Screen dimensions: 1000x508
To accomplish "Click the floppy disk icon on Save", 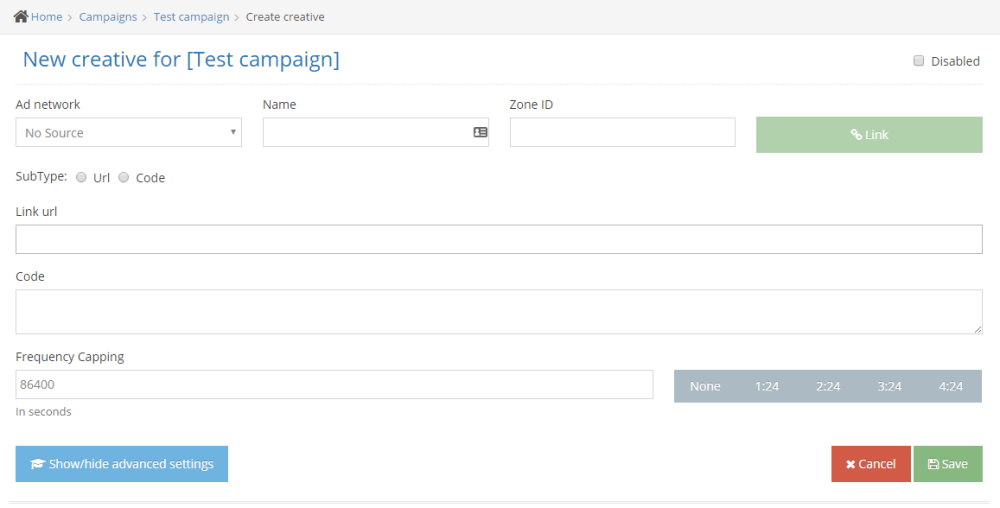I will (933, 464).
